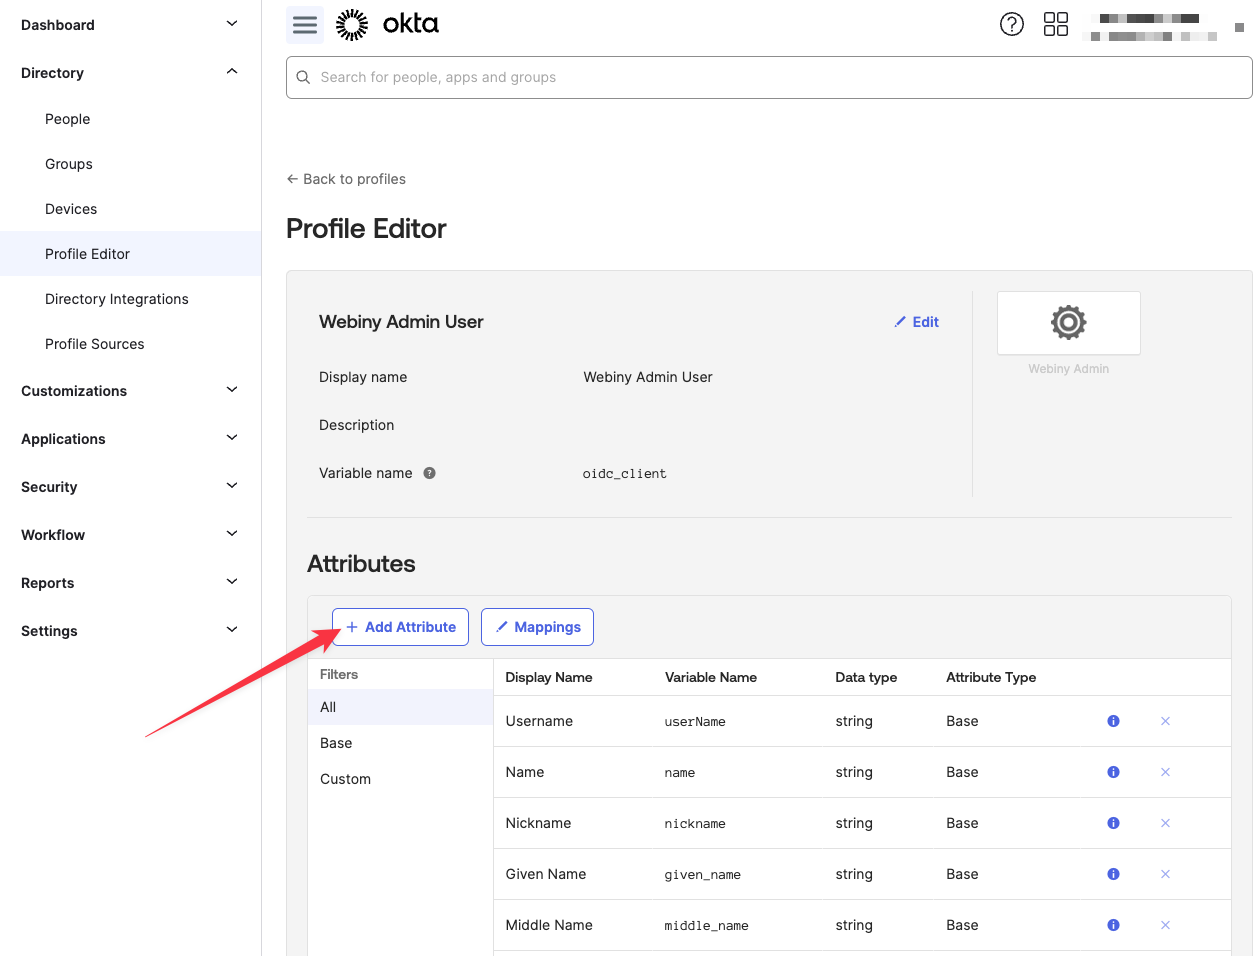Open the help question mark icon
1258x956 pixels.
[x=1011, y=25]
